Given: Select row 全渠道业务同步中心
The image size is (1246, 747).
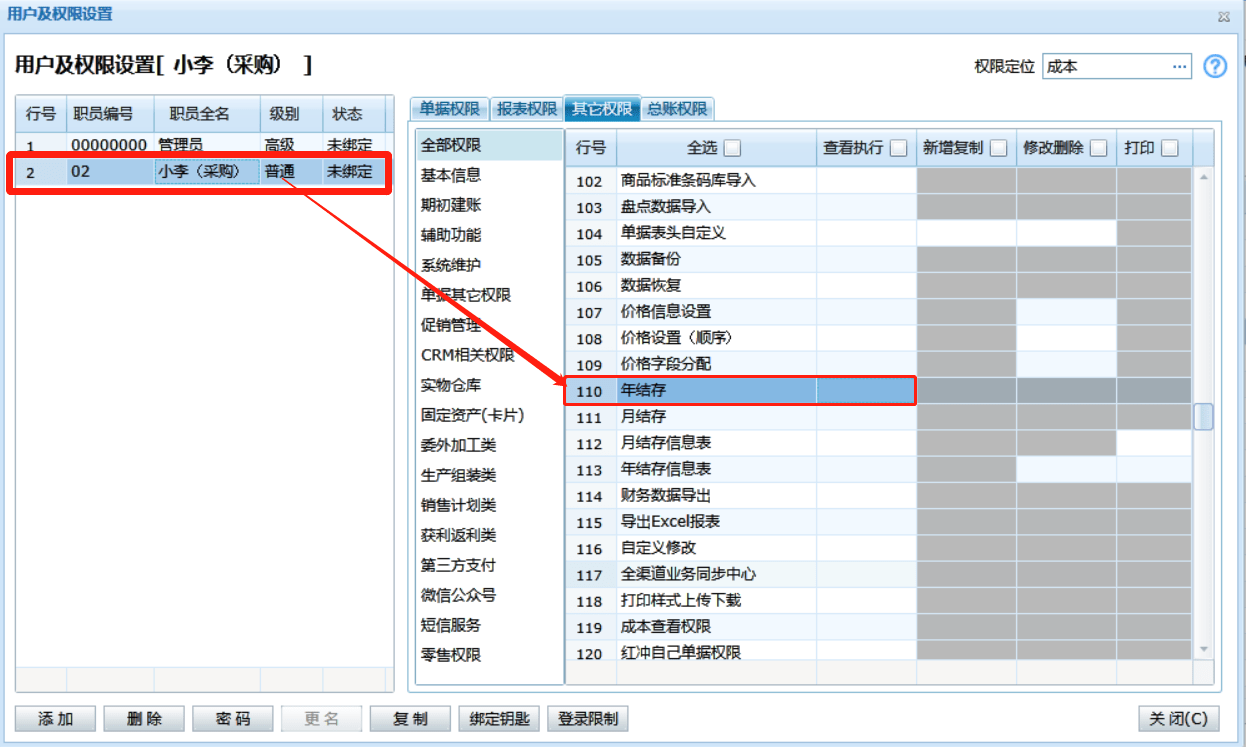Looking at the screenshot, I should click(x=879, y=574).
